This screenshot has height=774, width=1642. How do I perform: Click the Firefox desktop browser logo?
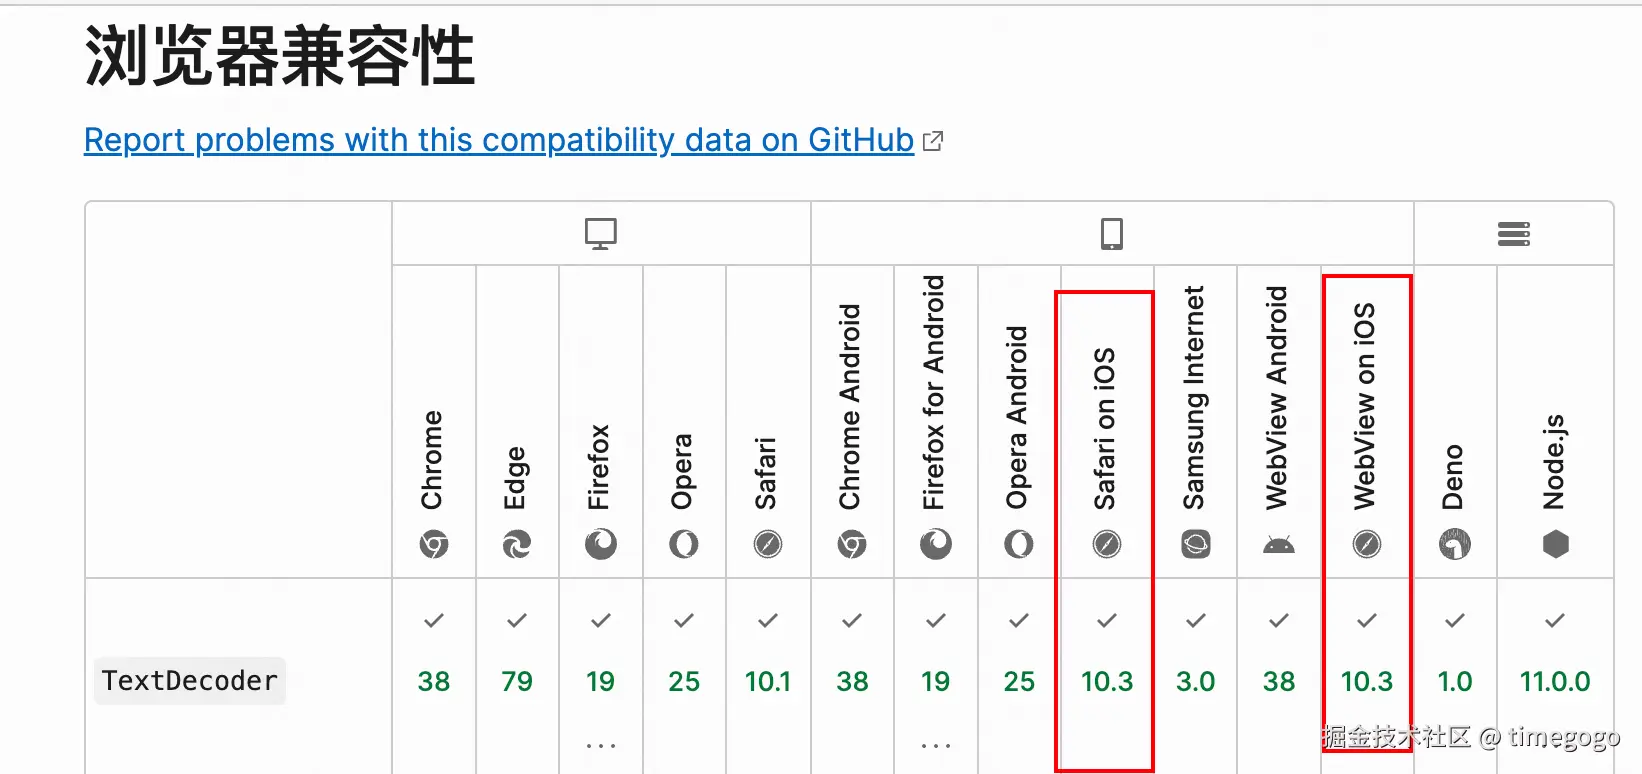coord(601,545)
